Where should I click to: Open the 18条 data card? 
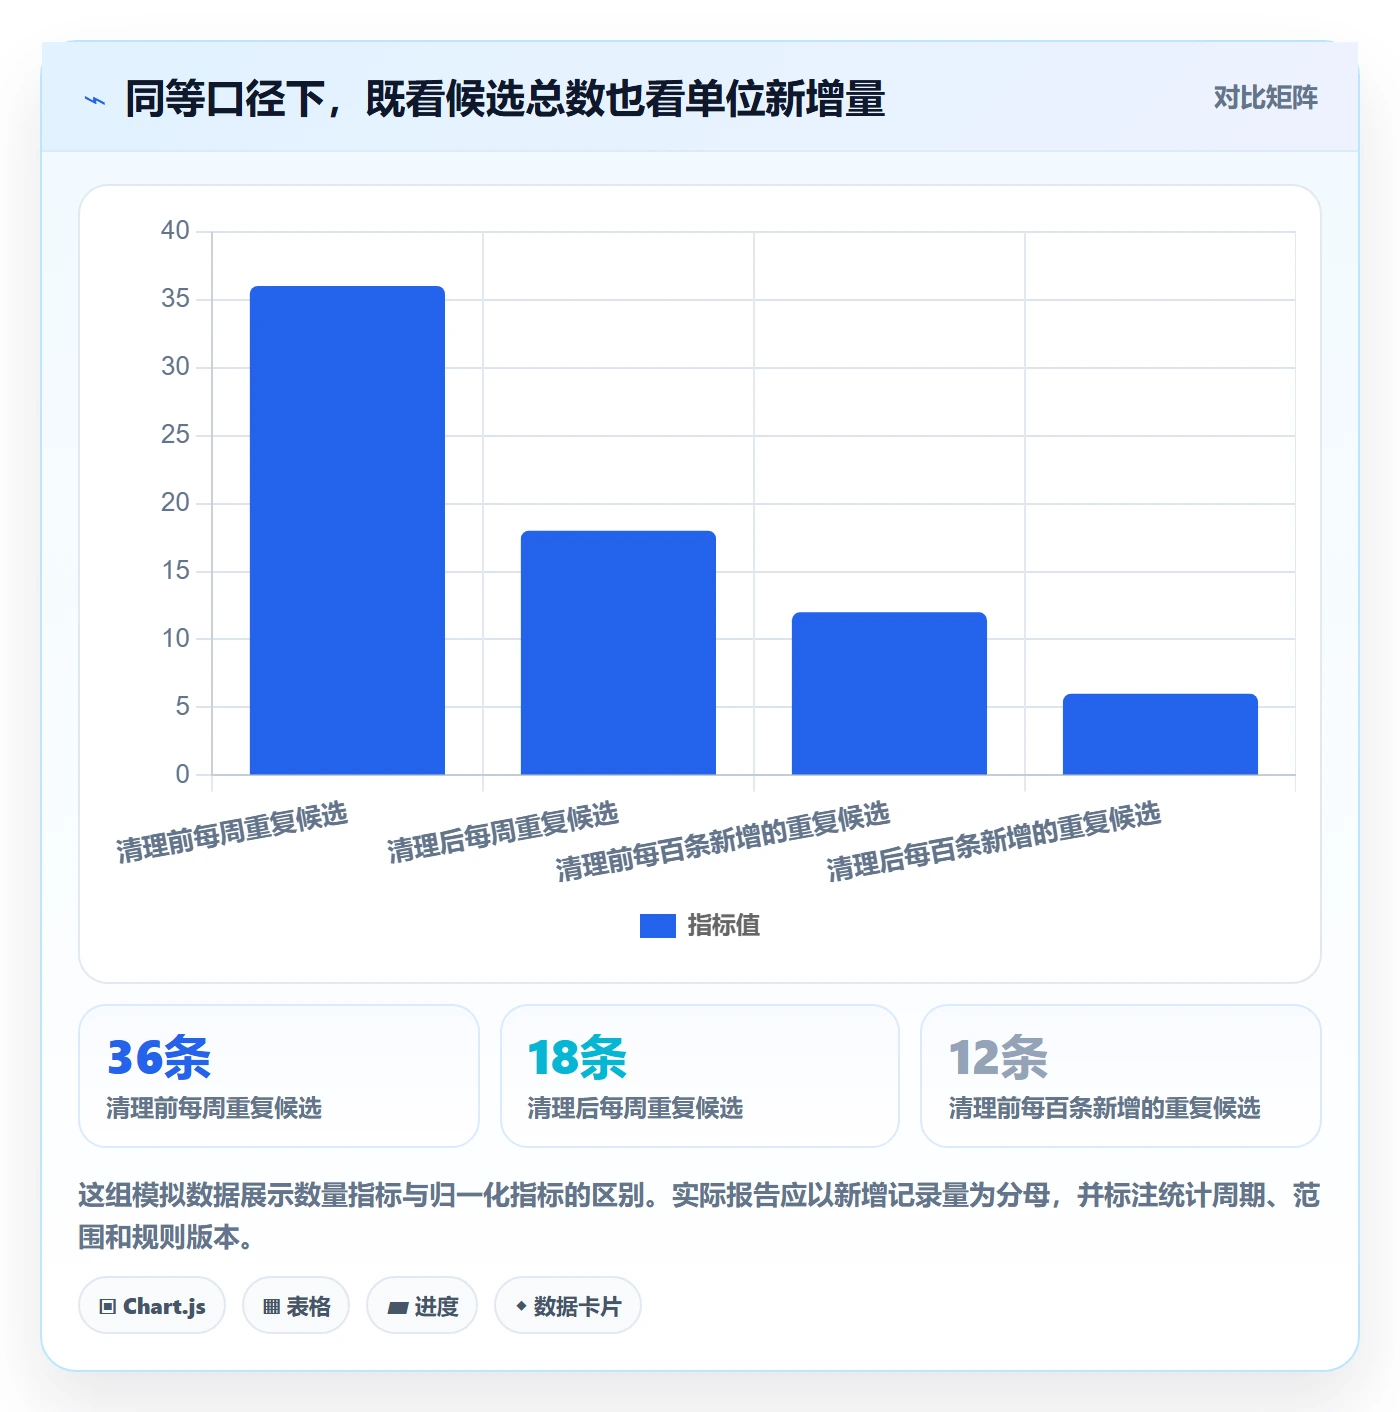700,1076
